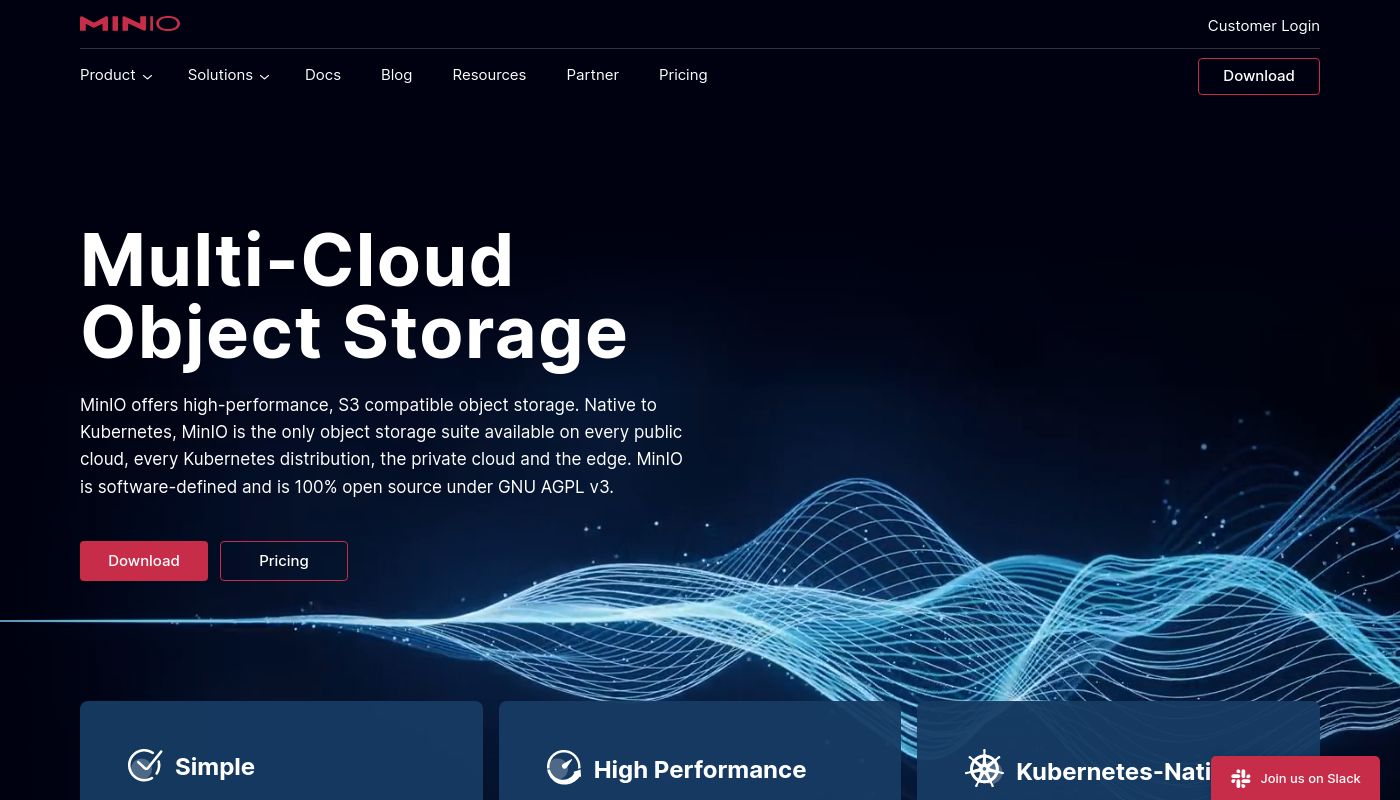
Task: Expand the Product menu chevron
Action: 147,77
